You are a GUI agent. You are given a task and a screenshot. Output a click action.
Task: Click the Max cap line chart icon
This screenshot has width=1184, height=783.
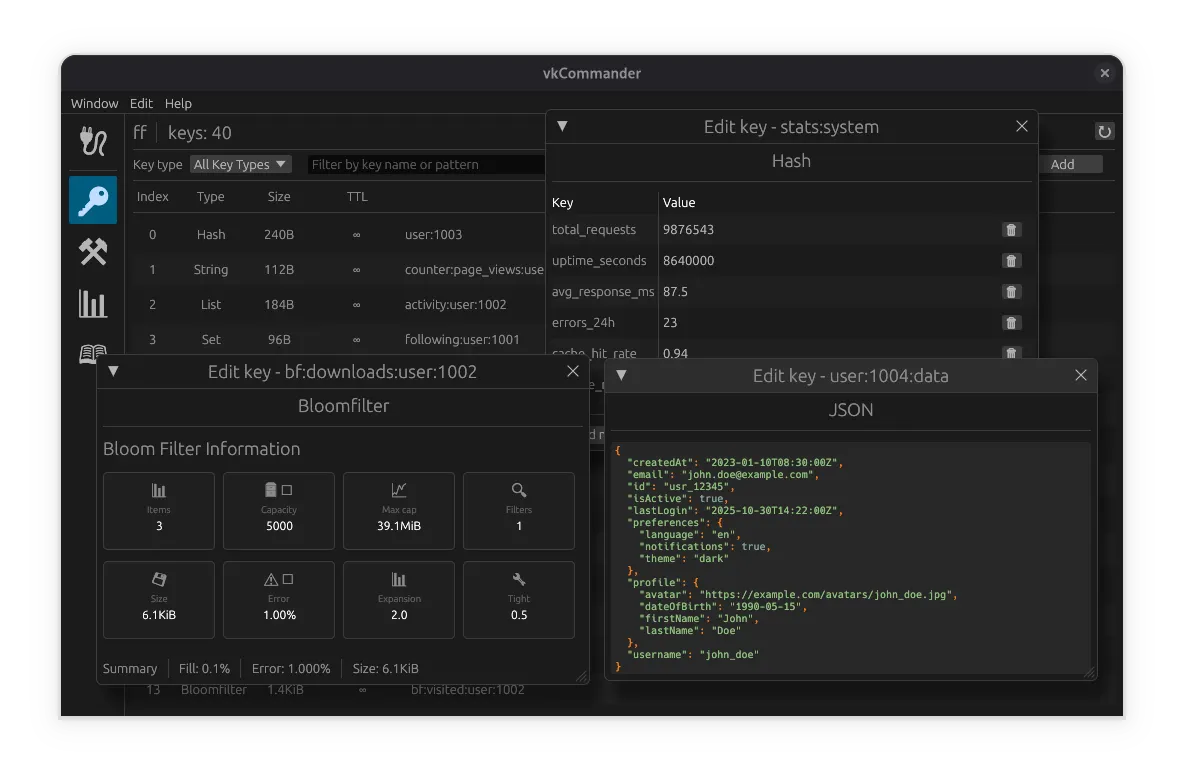click(399, 490)
